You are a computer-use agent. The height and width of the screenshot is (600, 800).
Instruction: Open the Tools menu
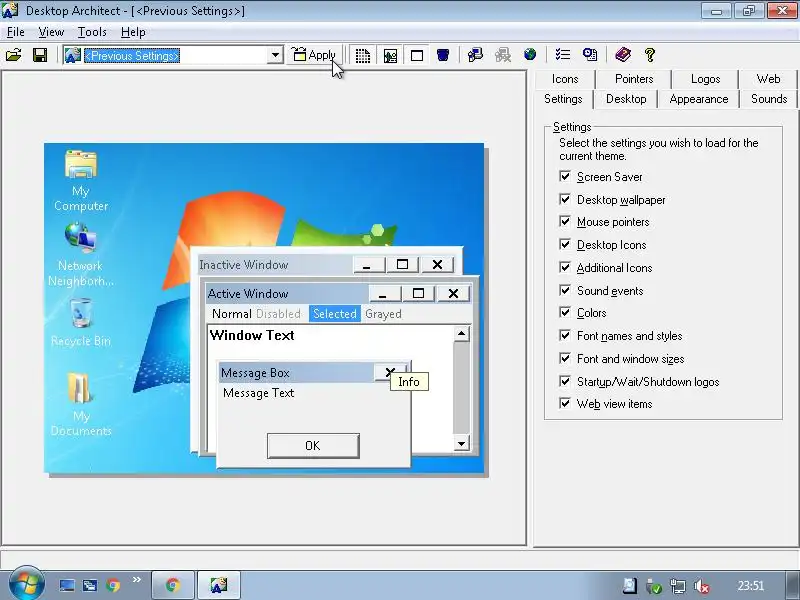click(x=92, y=32)
